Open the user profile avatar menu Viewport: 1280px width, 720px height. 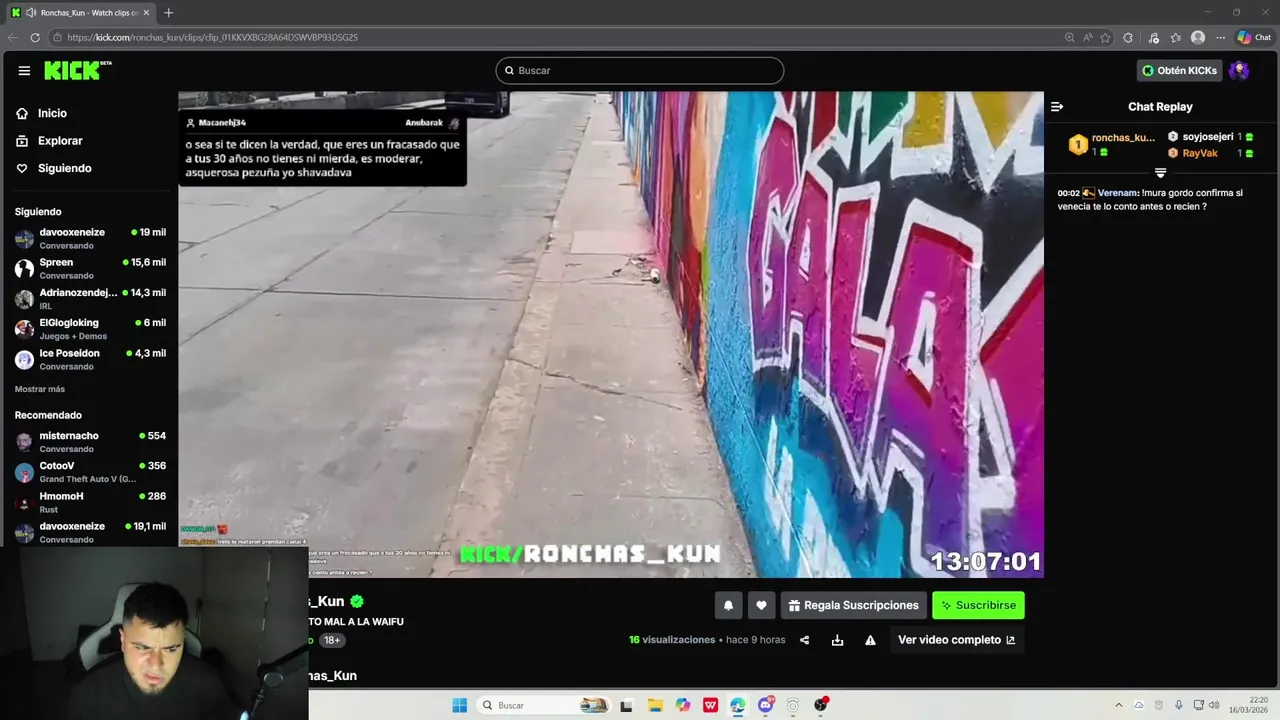coord(1239,70)
